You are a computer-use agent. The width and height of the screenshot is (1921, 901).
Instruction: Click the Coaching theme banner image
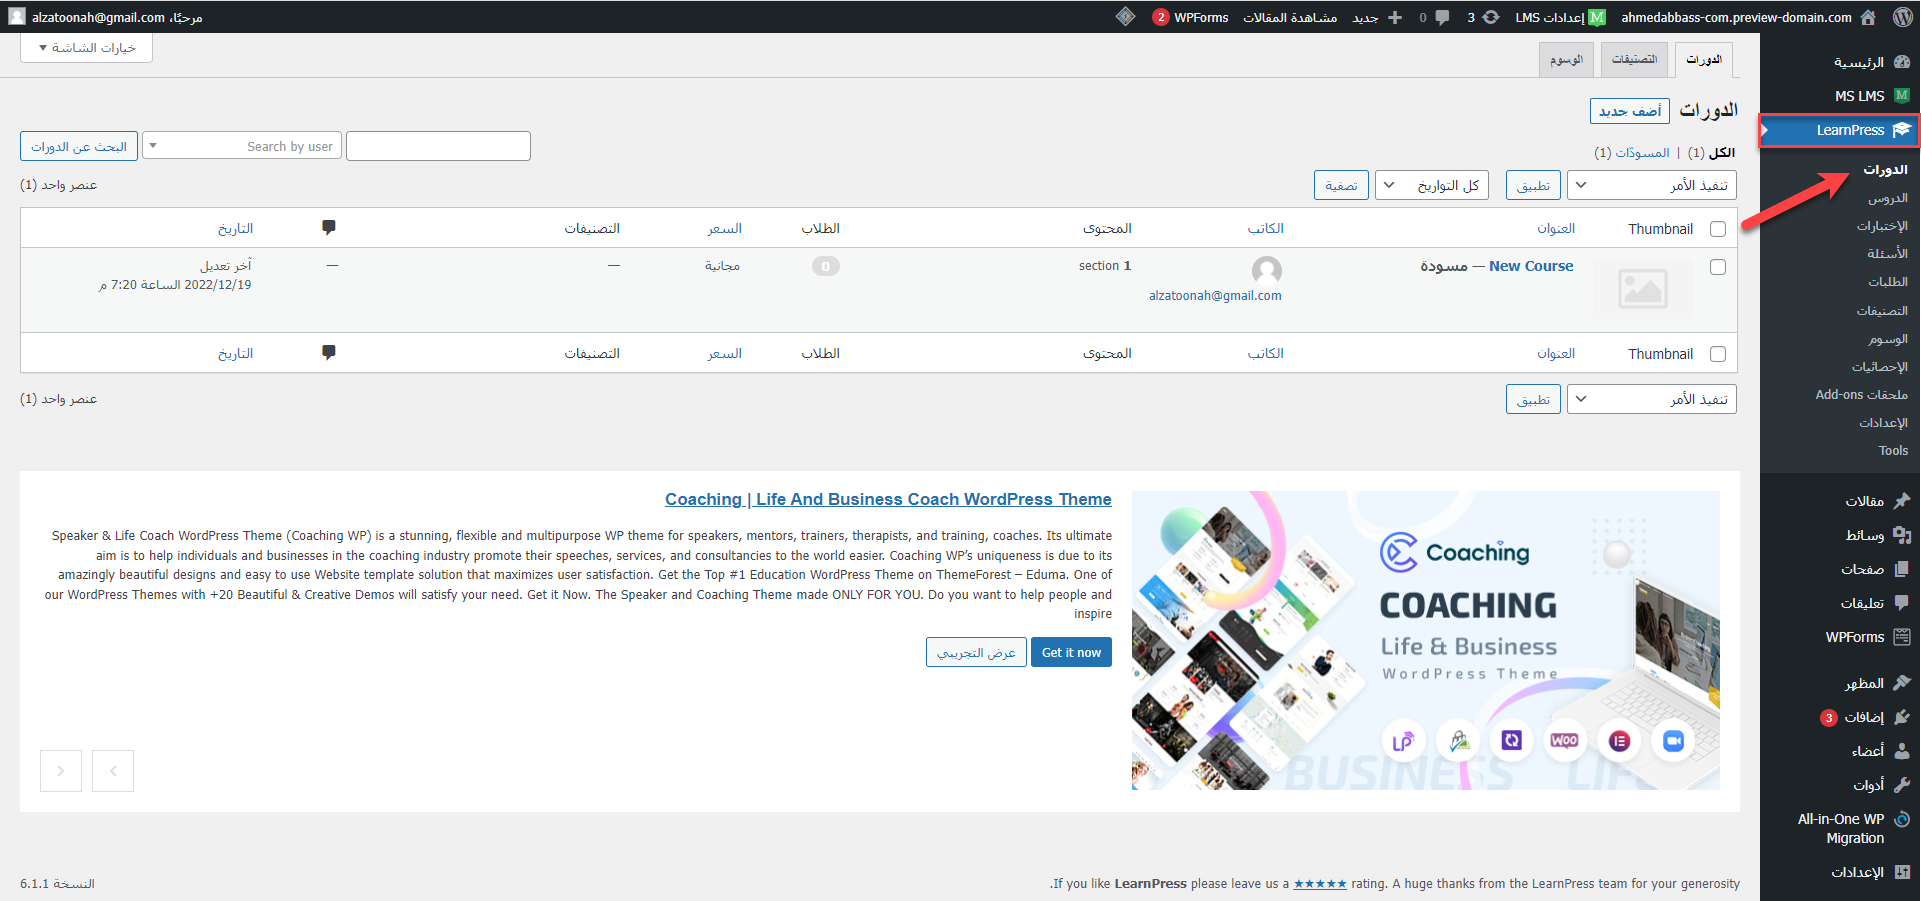(1426, 640)
